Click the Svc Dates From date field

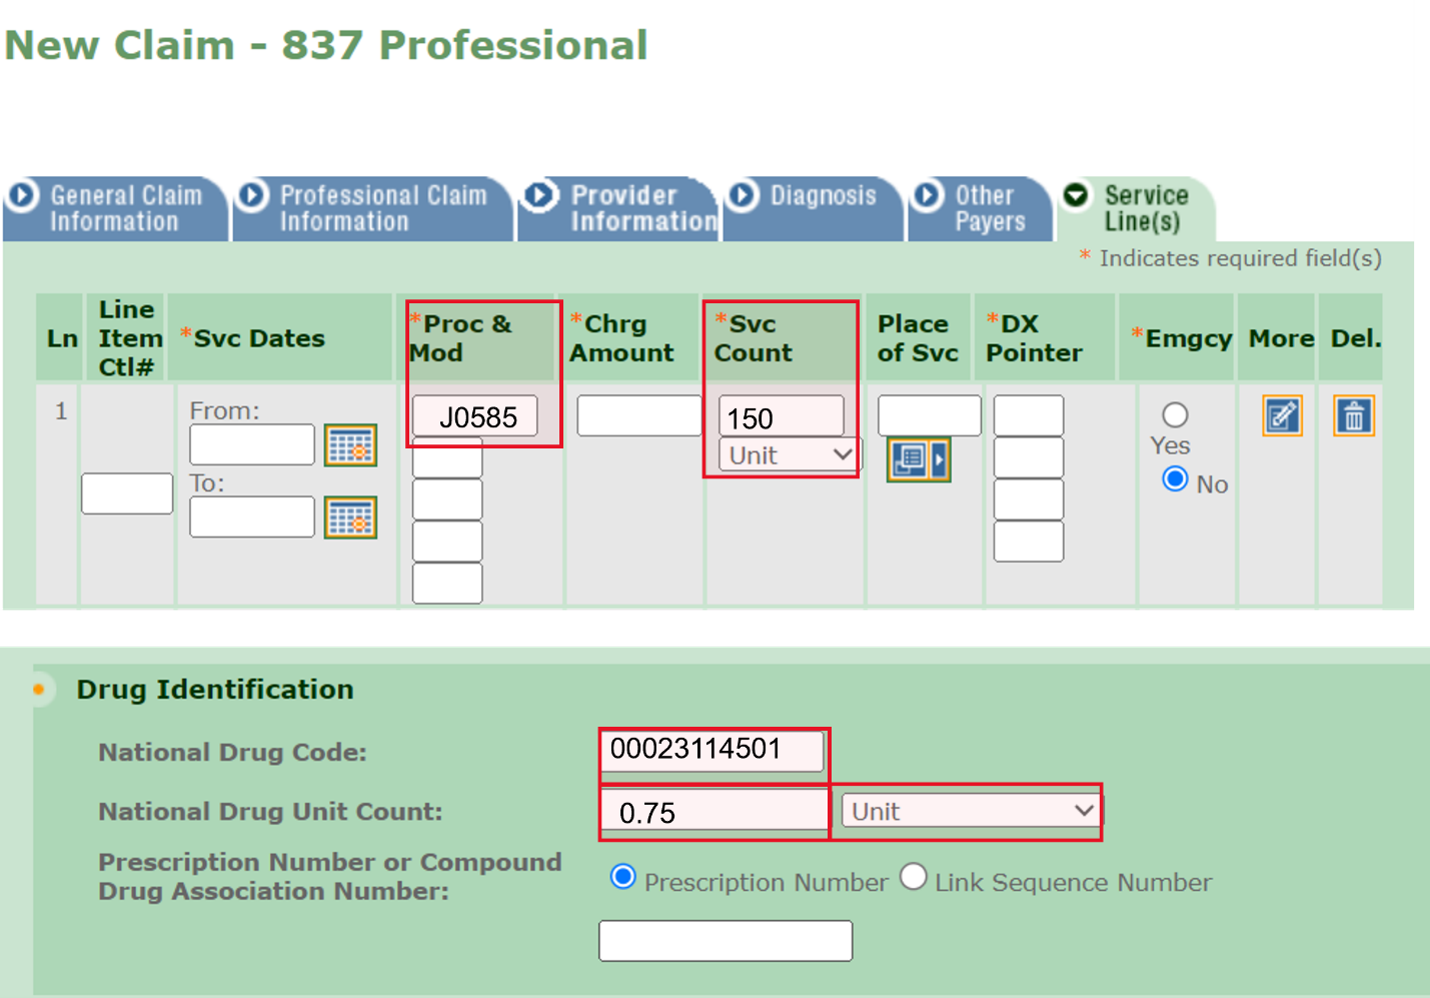click(x=252, y=444)
